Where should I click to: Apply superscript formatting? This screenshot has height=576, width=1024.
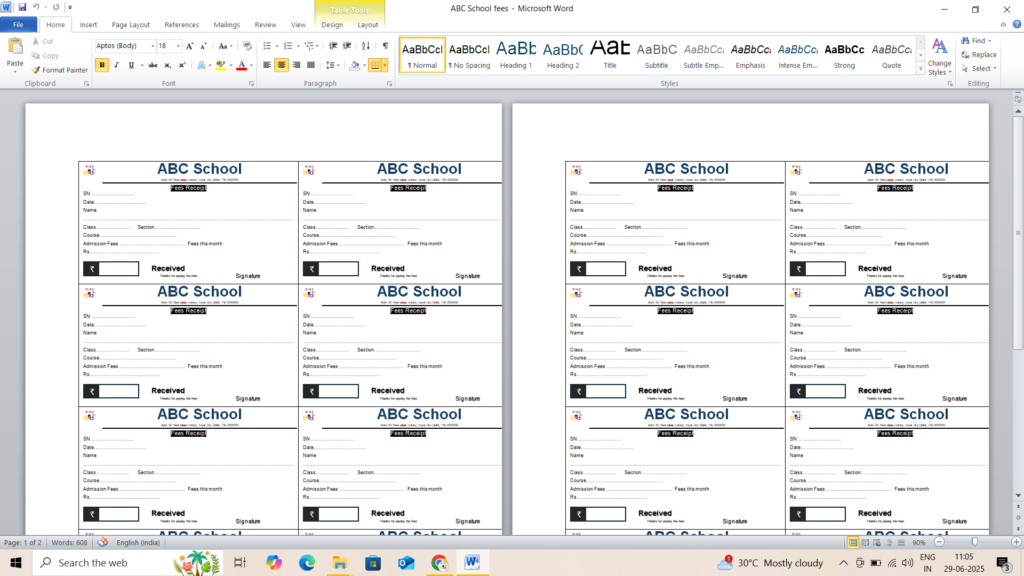182,65
